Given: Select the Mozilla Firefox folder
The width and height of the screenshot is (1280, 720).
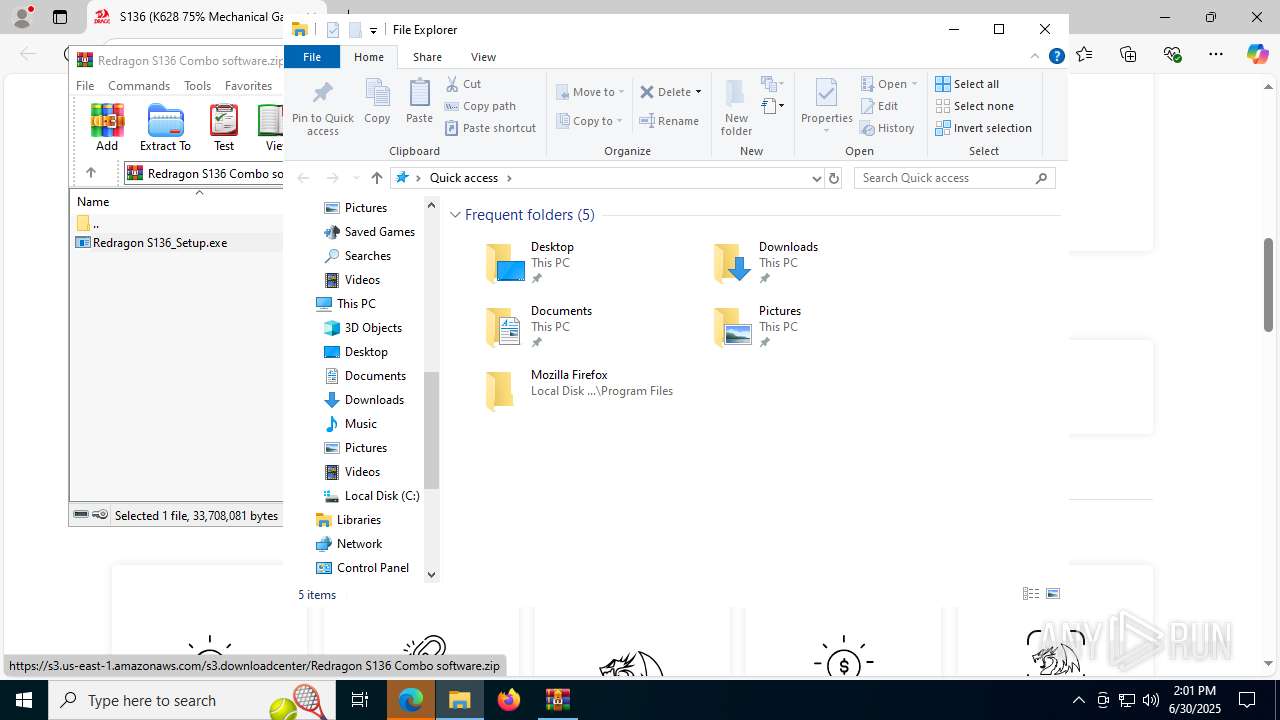Looking at the screenshot, I should coord(579,390).
